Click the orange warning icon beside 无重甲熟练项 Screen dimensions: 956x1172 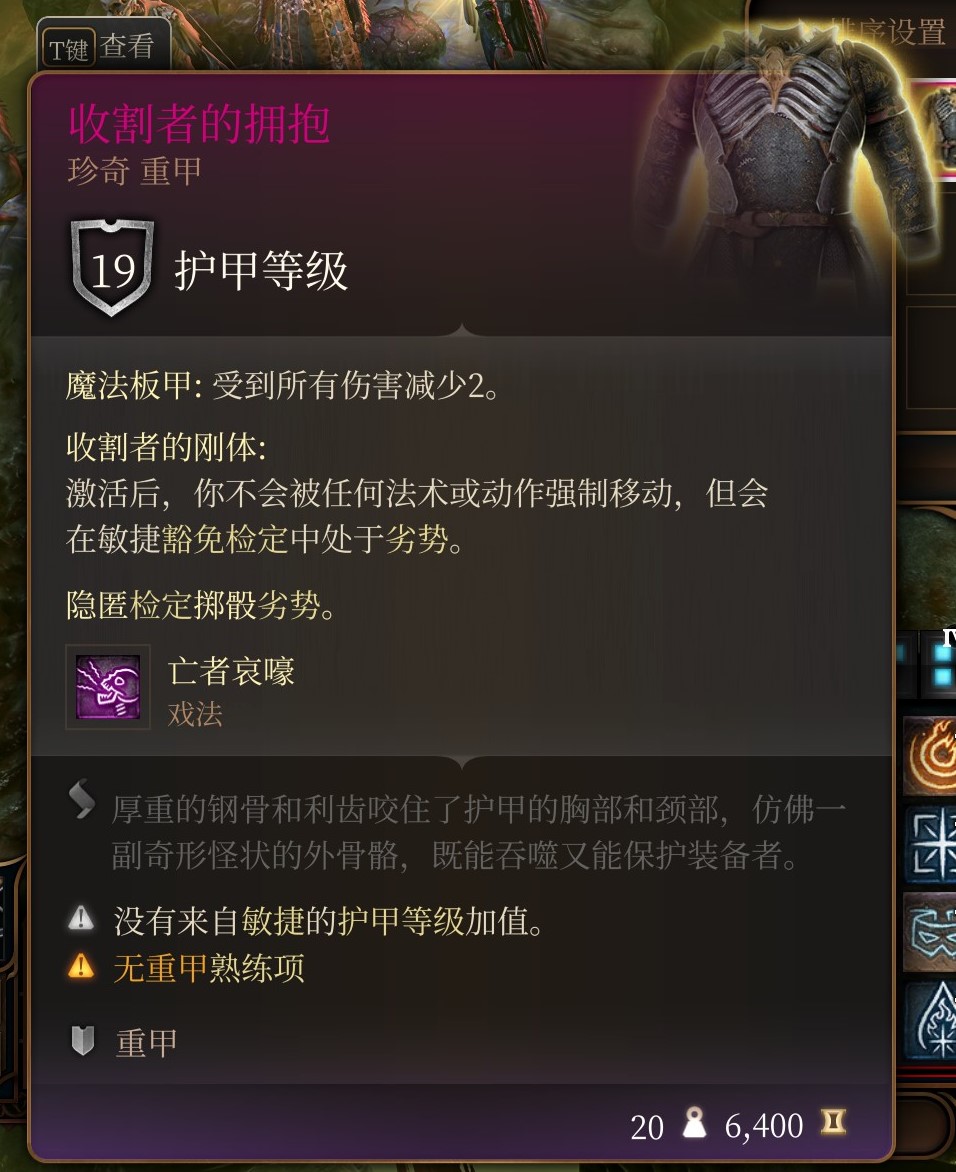tap(81, 966)
